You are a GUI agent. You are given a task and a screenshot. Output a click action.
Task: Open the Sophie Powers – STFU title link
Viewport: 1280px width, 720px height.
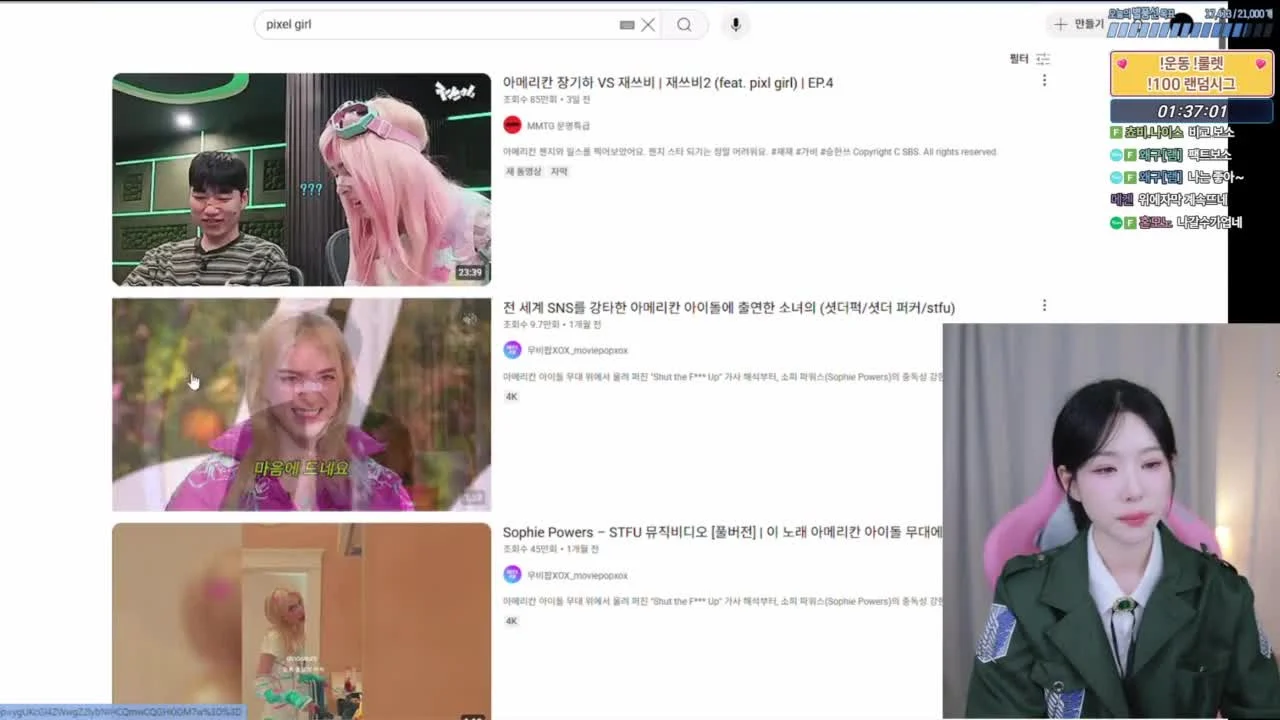click(x=722, y=533)
